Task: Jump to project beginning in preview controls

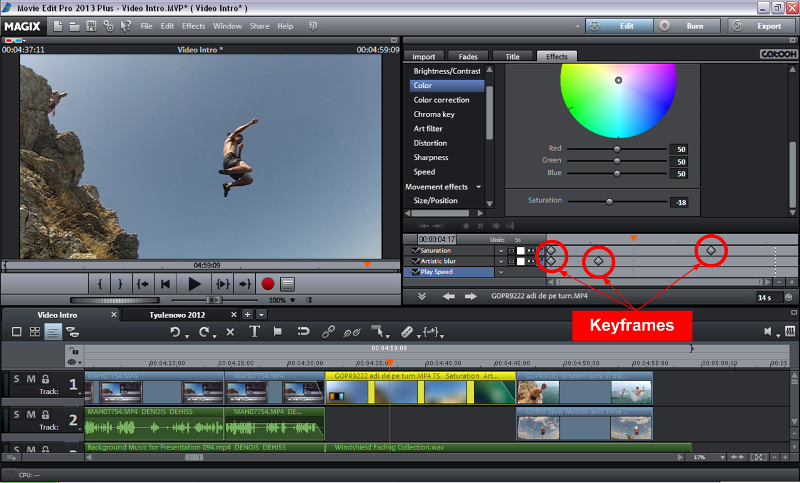Action: click(165, 284)
